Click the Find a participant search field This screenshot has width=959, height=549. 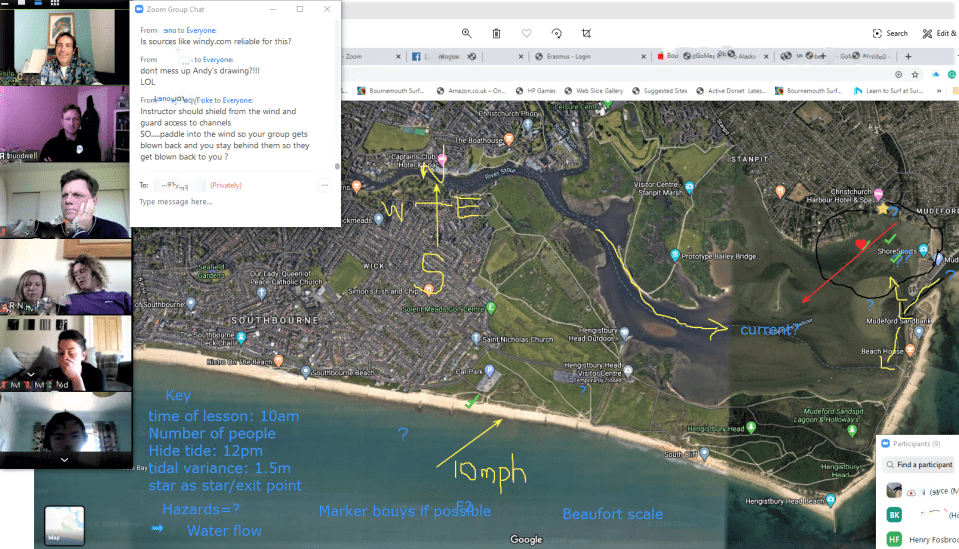922,465
